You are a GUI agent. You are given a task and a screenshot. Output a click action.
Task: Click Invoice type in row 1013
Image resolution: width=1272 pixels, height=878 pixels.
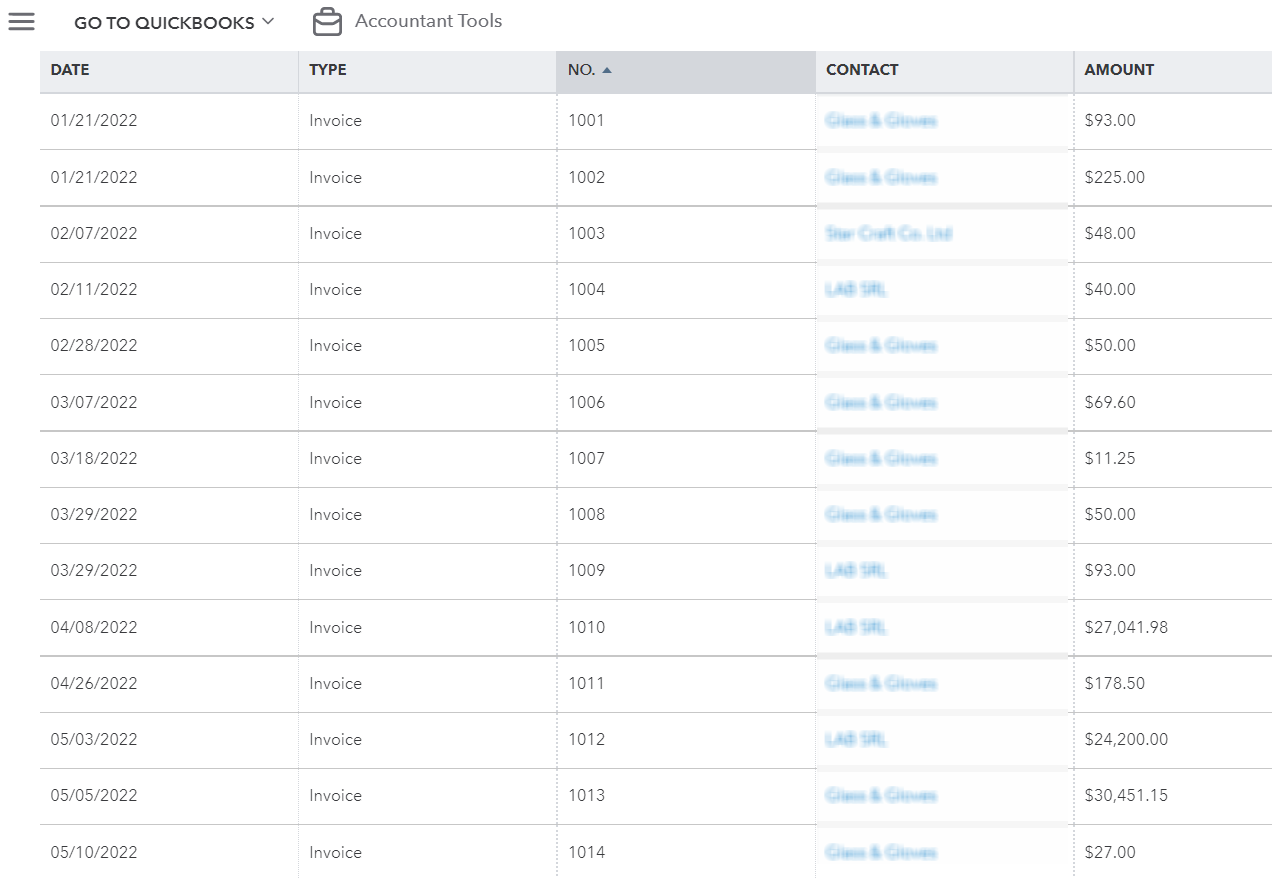click(x=335, y=795)
